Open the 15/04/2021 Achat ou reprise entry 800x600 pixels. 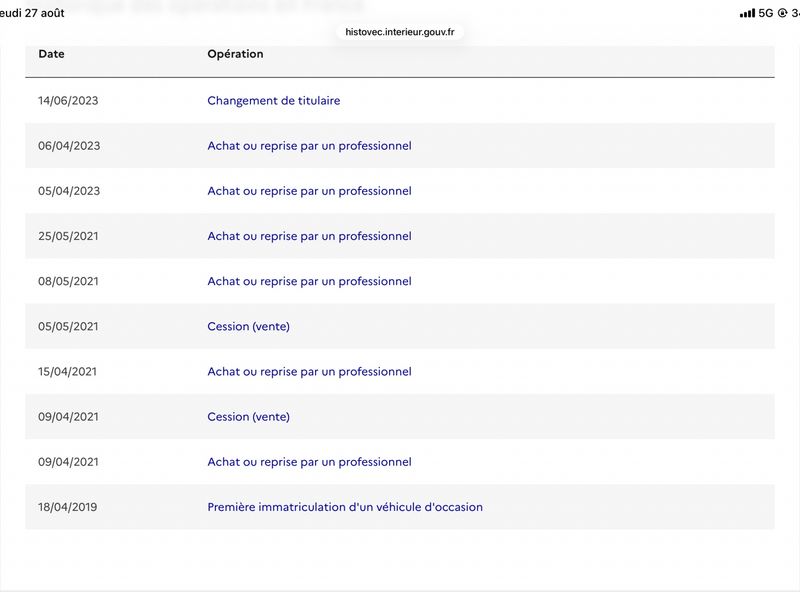(309, 371)
